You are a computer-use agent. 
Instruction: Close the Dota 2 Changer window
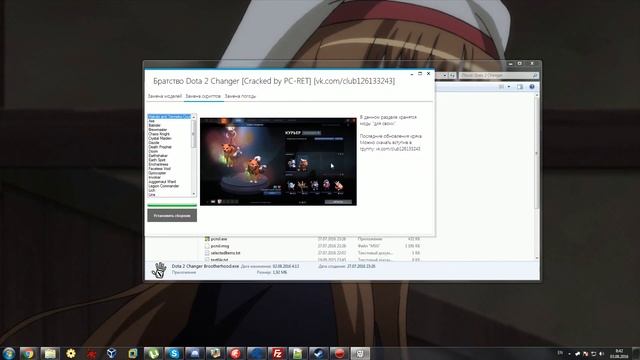429,74
